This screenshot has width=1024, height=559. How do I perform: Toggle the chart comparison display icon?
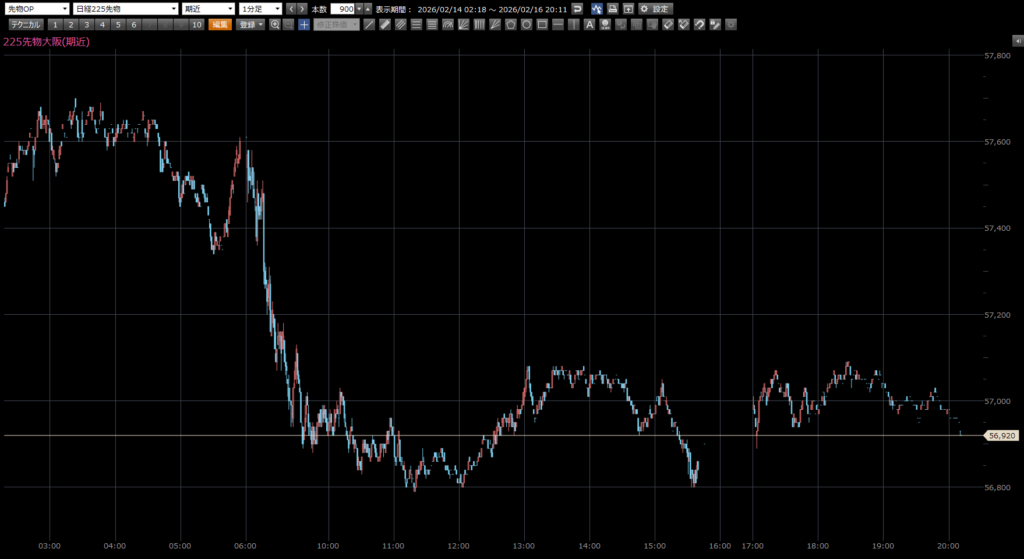(596, 8)
